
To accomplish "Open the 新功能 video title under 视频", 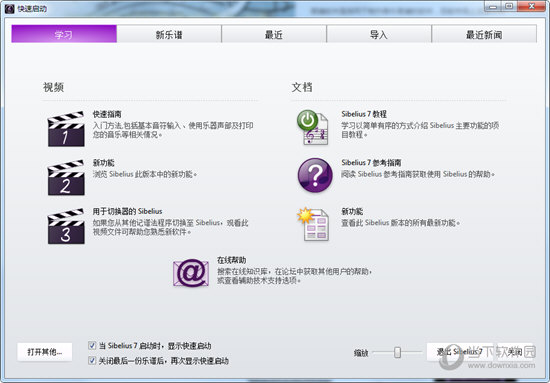I will (103, 163).
